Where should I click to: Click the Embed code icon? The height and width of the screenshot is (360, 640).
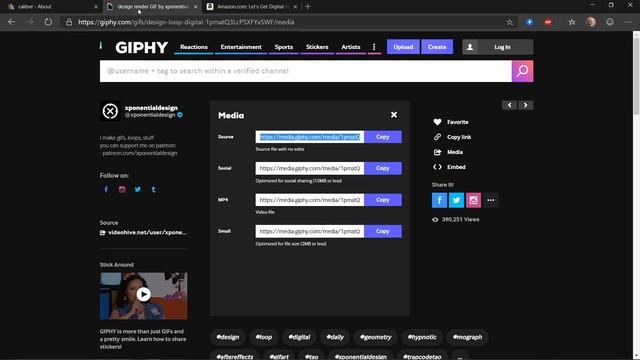(x=437, y=167)
